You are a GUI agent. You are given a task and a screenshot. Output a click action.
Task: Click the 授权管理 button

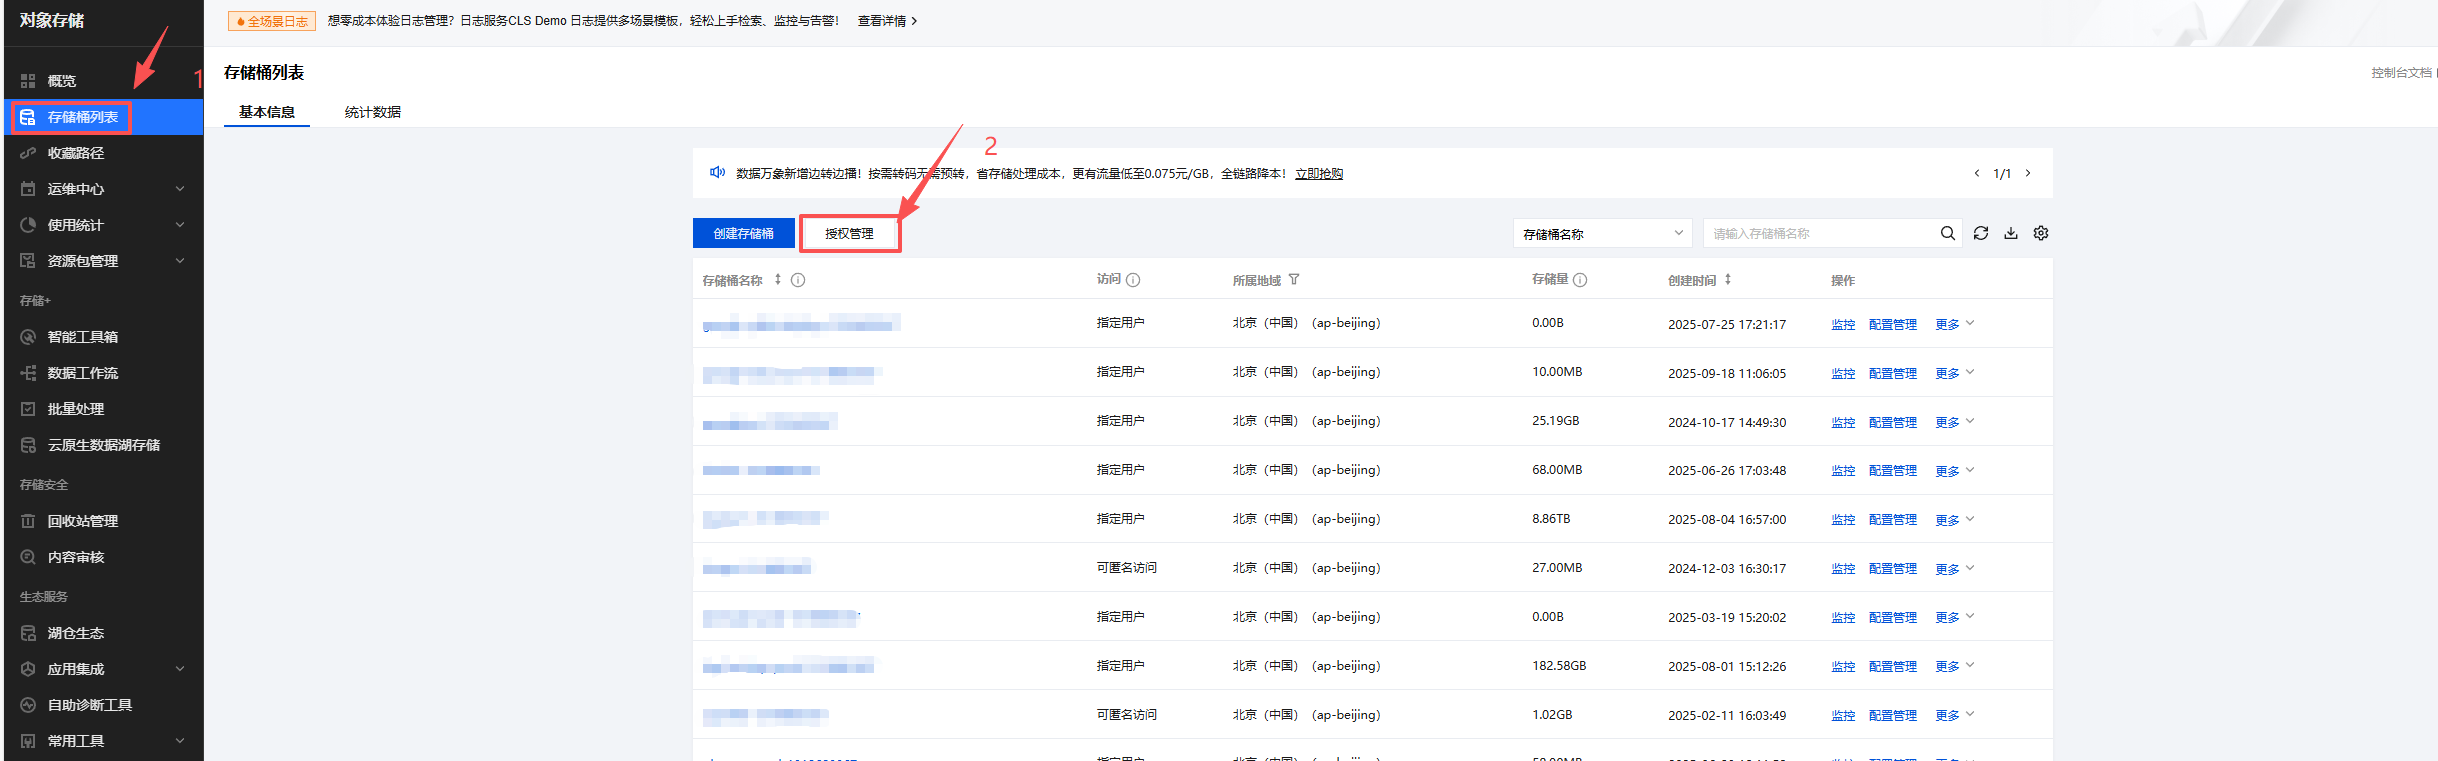coord(849,233)
